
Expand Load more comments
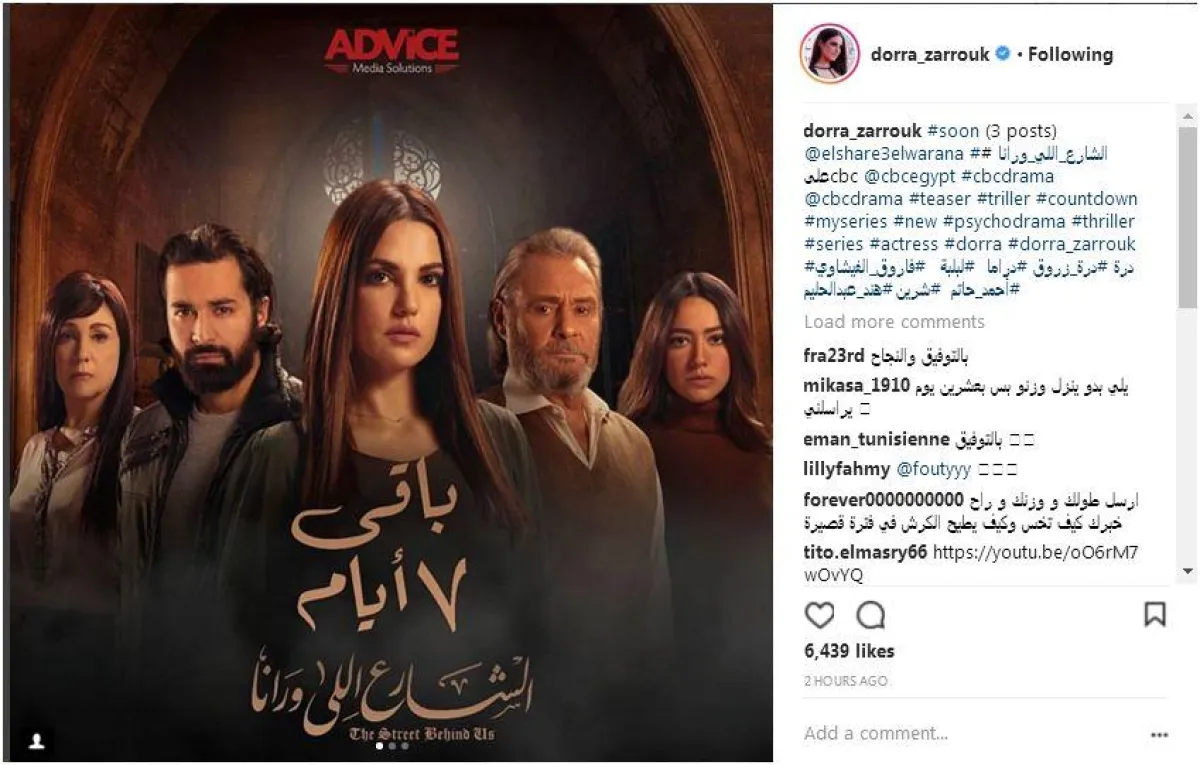tap(894, 322)
